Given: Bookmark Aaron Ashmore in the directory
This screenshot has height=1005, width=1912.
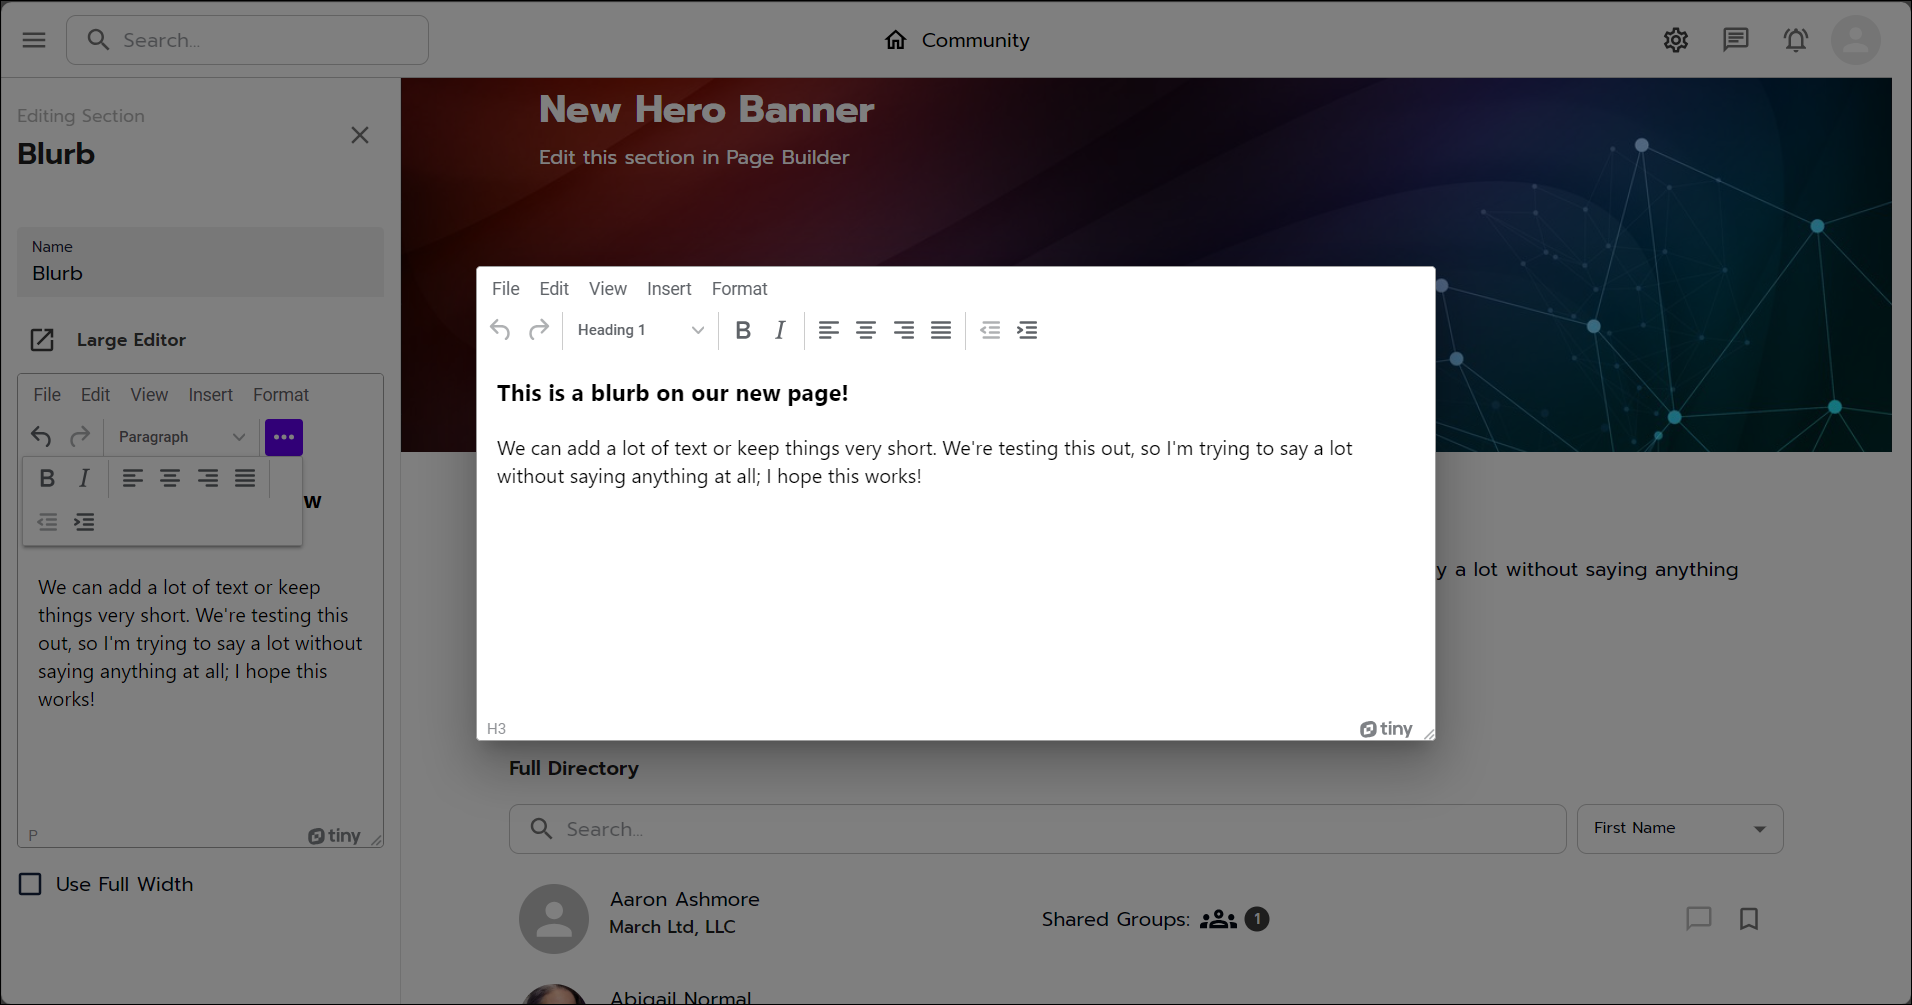Looking at the screenshot, I should click(x=1749, y=919).
